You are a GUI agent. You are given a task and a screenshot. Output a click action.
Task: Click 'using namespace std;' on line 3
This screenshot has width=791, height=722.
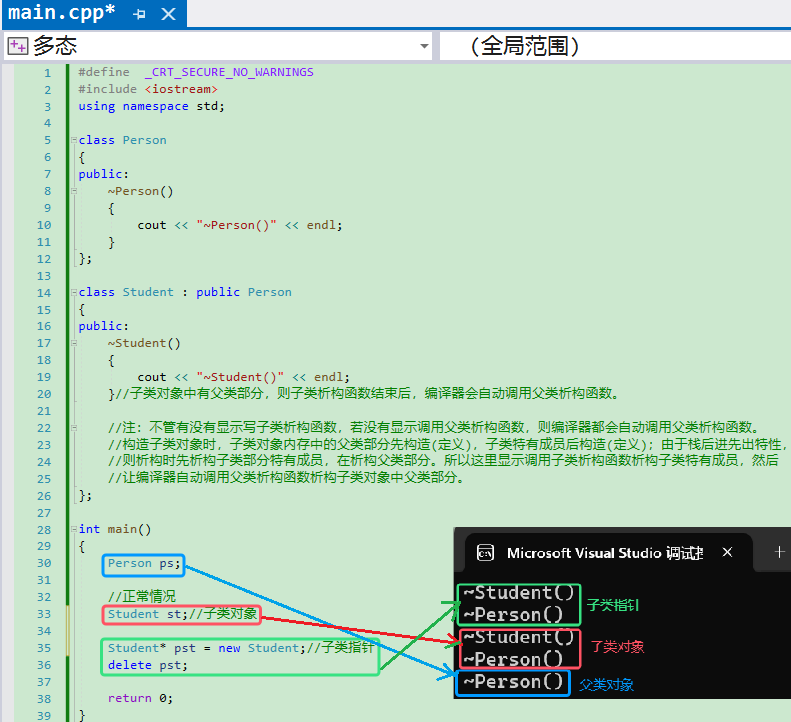pos(151,106)
